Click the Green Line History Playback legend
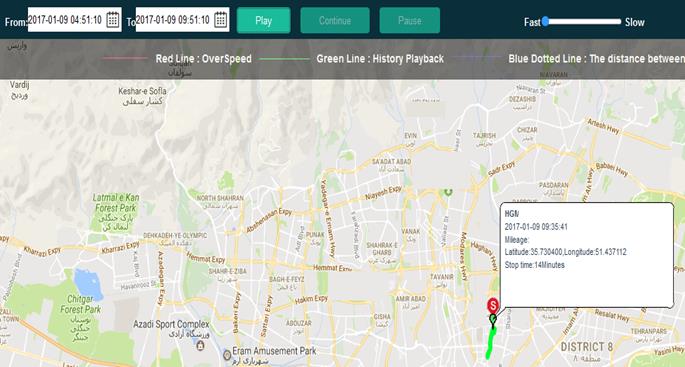Image resolution: width=685 pixels, height=367 pixels. coord(380,59)
